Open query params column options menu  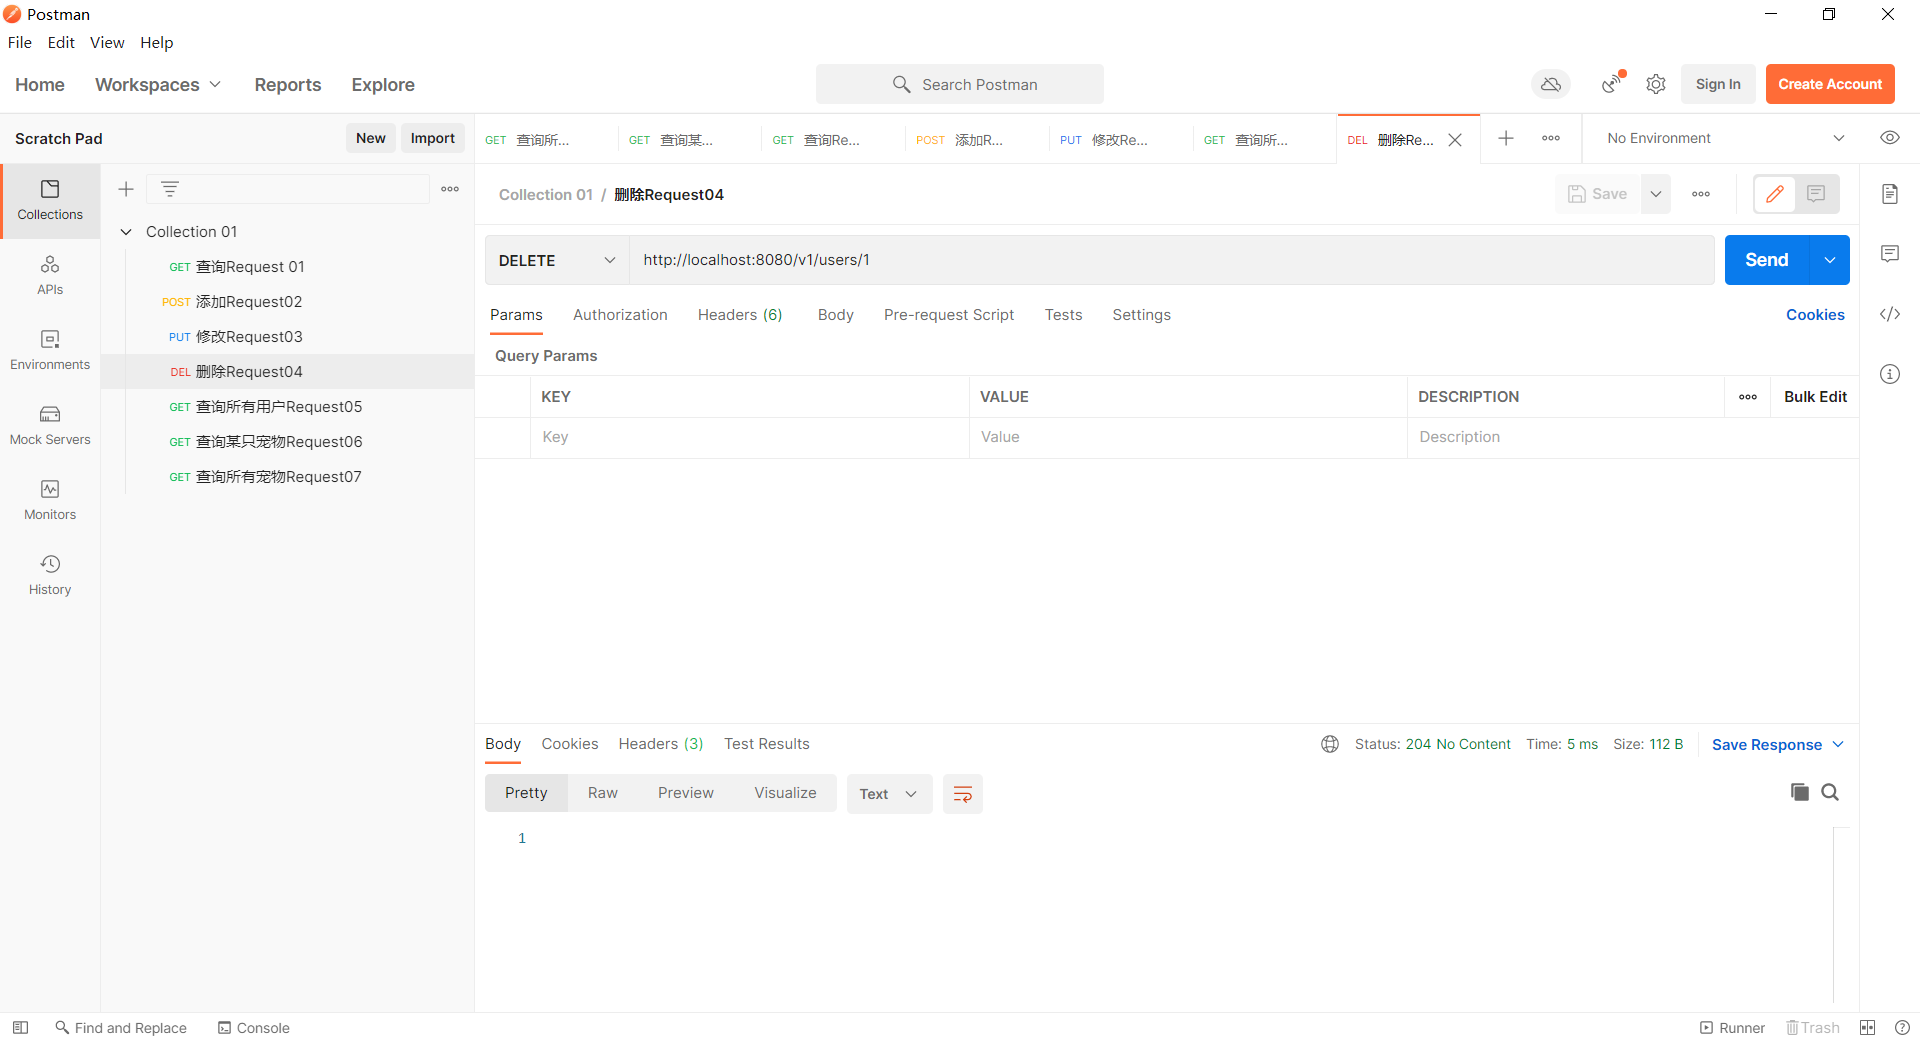coord(1748,397)
